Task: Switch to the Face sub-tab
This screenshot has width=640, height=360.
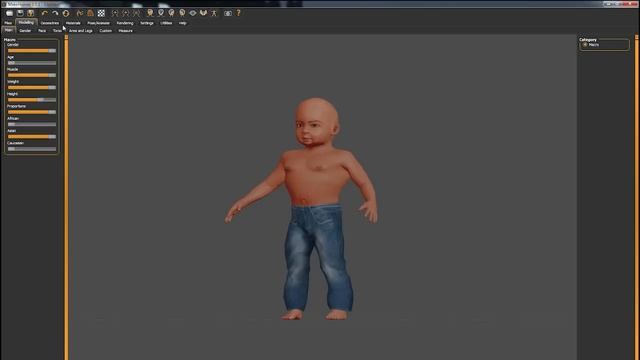Action: pyautogui.click(x=42, y=31)
